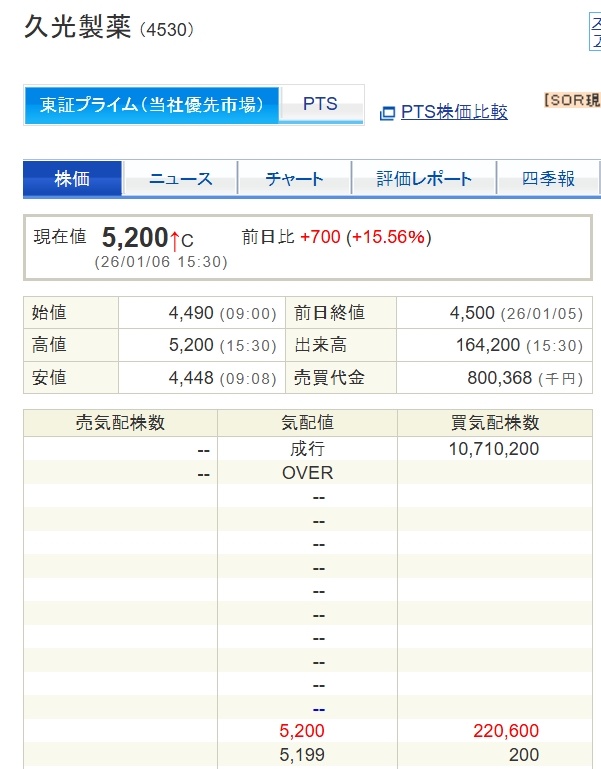Open the ニュース tab
Screen dimensions: 601x769
point(181,179)
